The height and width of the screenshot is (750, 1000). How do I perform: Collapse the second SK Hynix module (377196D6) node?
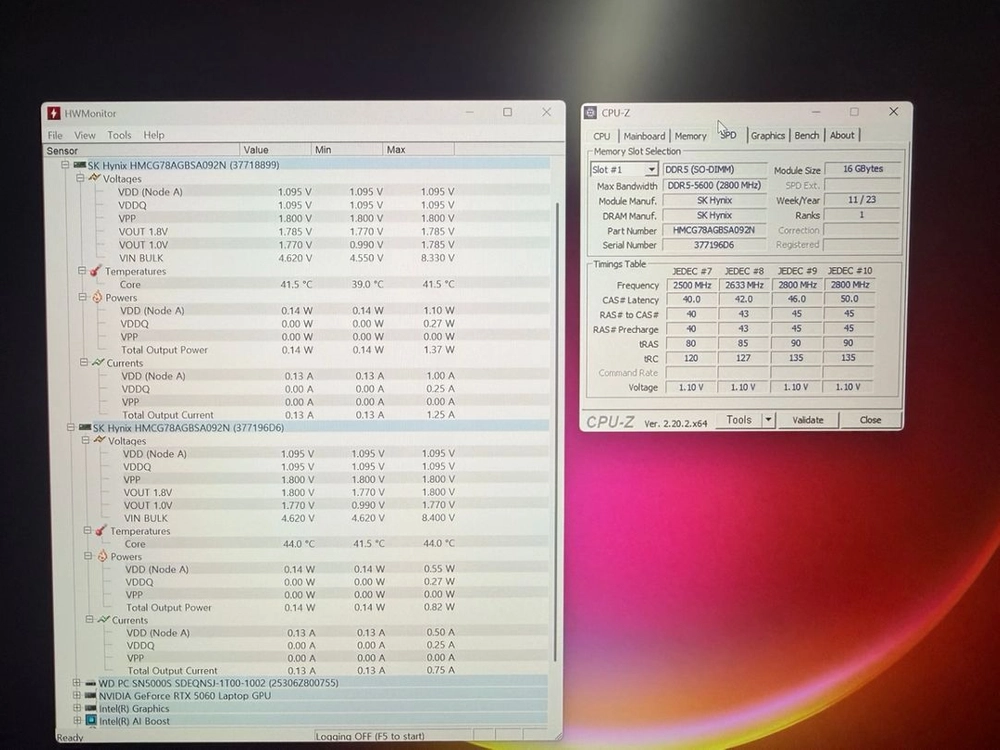[x=71, y=427]
